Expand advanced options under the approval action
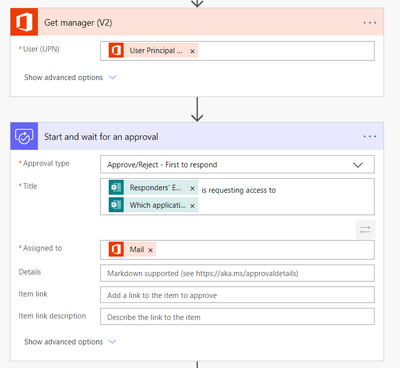400x368 pixels. [70, 342]
